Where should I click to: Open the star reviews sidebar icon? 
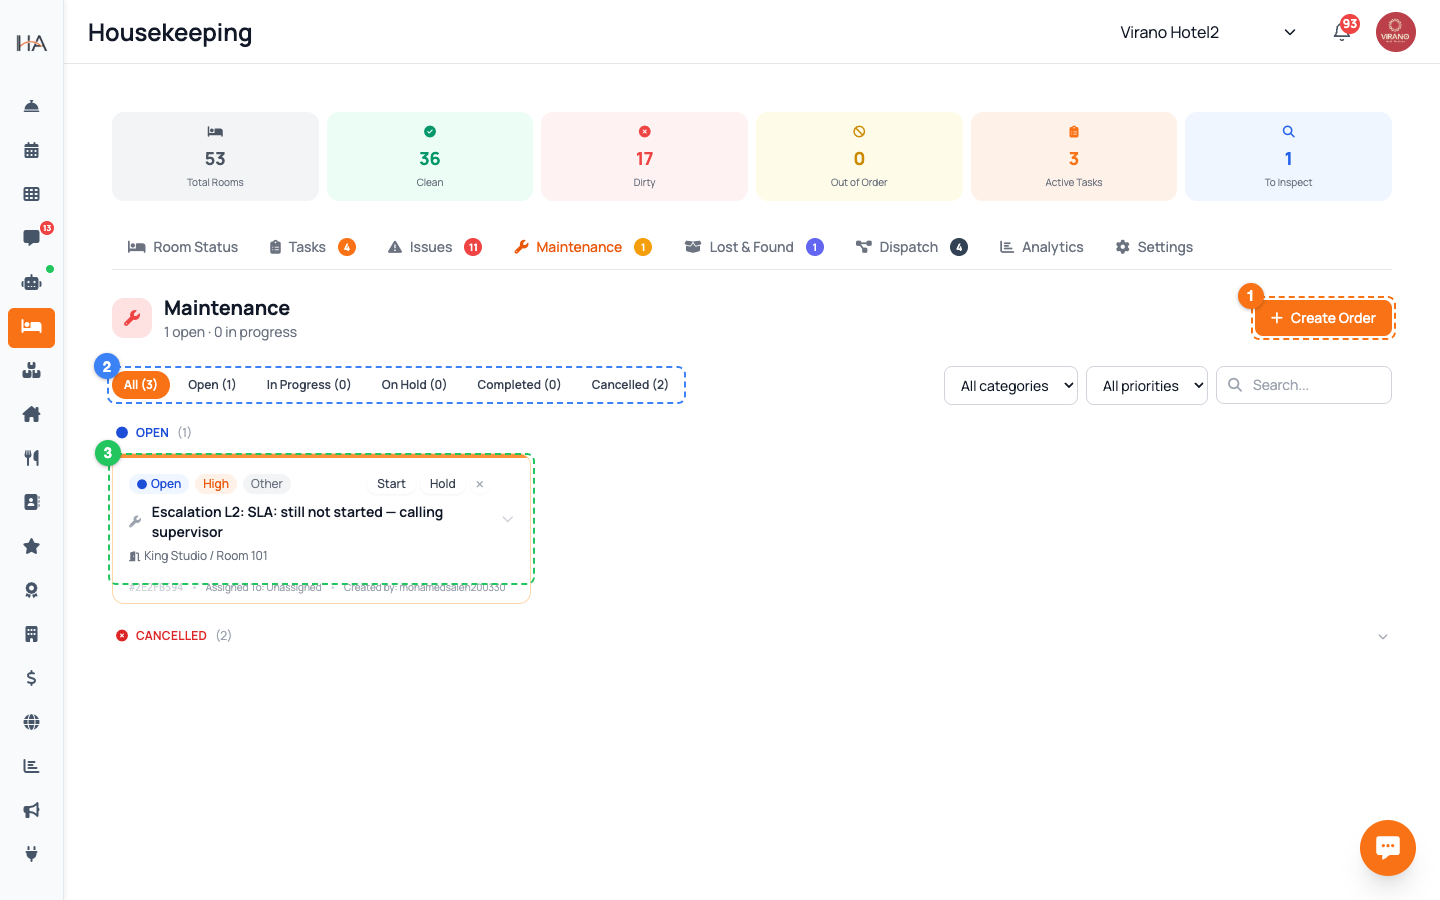[31, 546]
